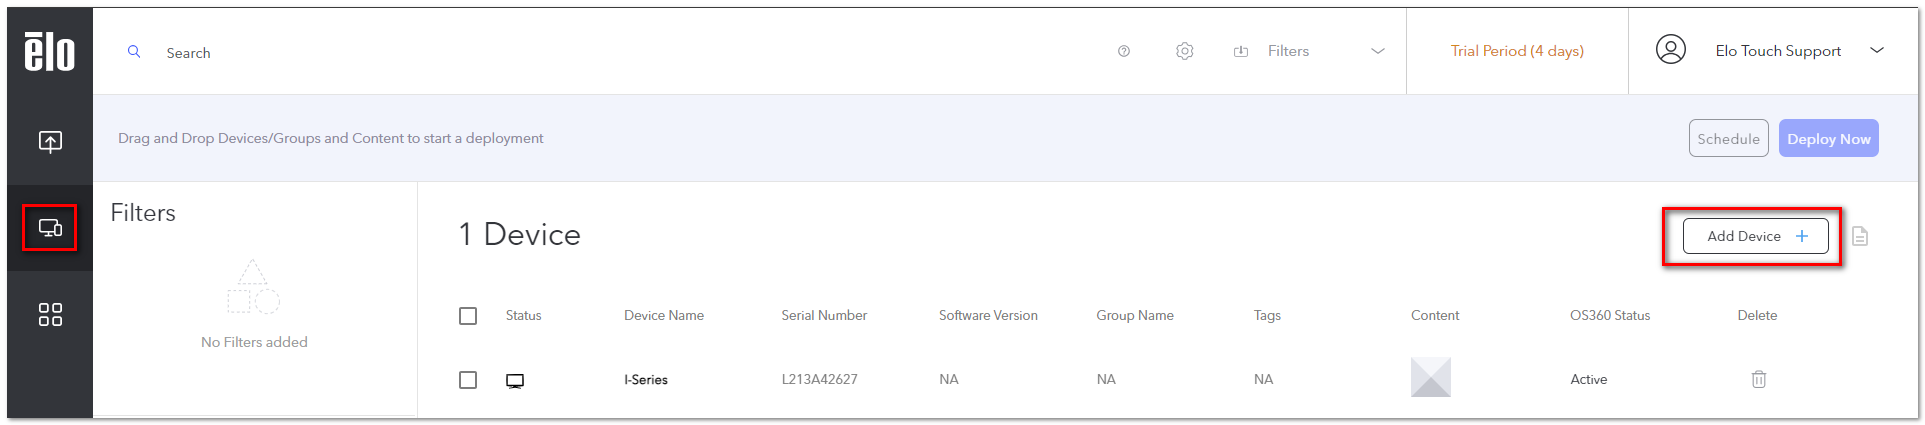Viewport: 1925px width, 425px height.
Task: Open settings gear icon
Action: point(1185,51)
